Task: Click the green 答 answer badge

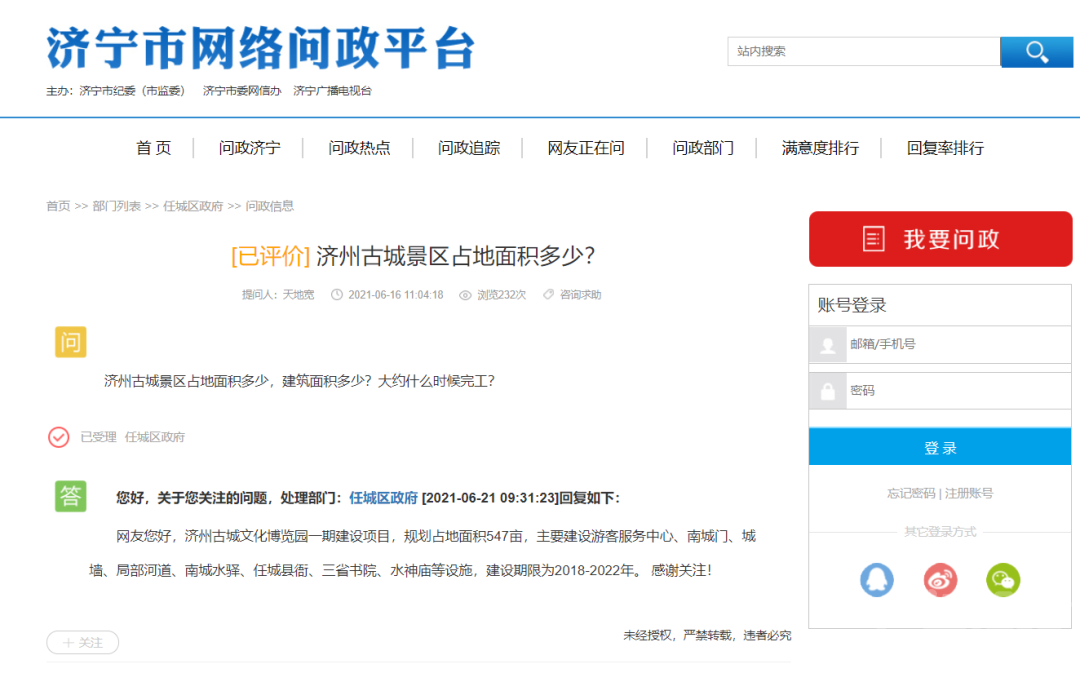Action: pyautogui.click(x=70, y=496)
